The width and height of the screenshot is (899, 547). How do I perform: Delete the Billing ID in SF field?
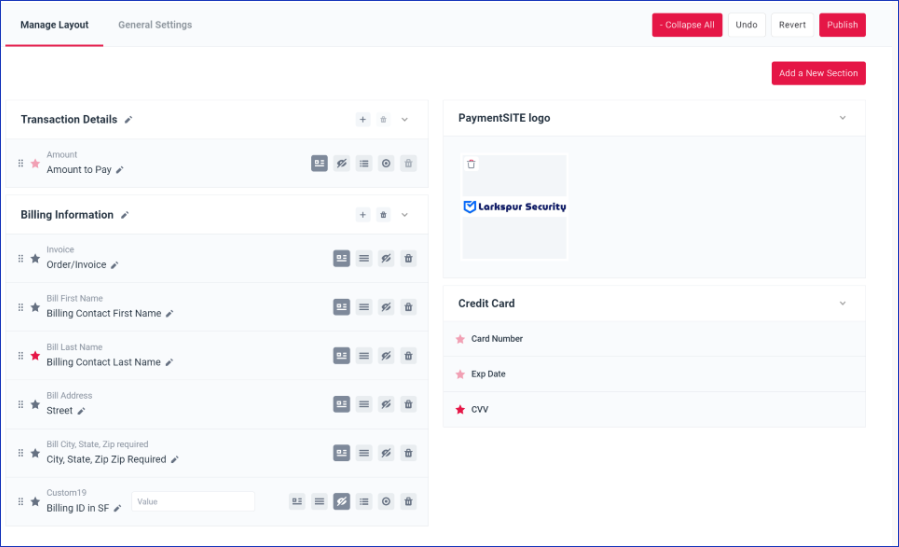pyautogui.click(x=408, y=502)
